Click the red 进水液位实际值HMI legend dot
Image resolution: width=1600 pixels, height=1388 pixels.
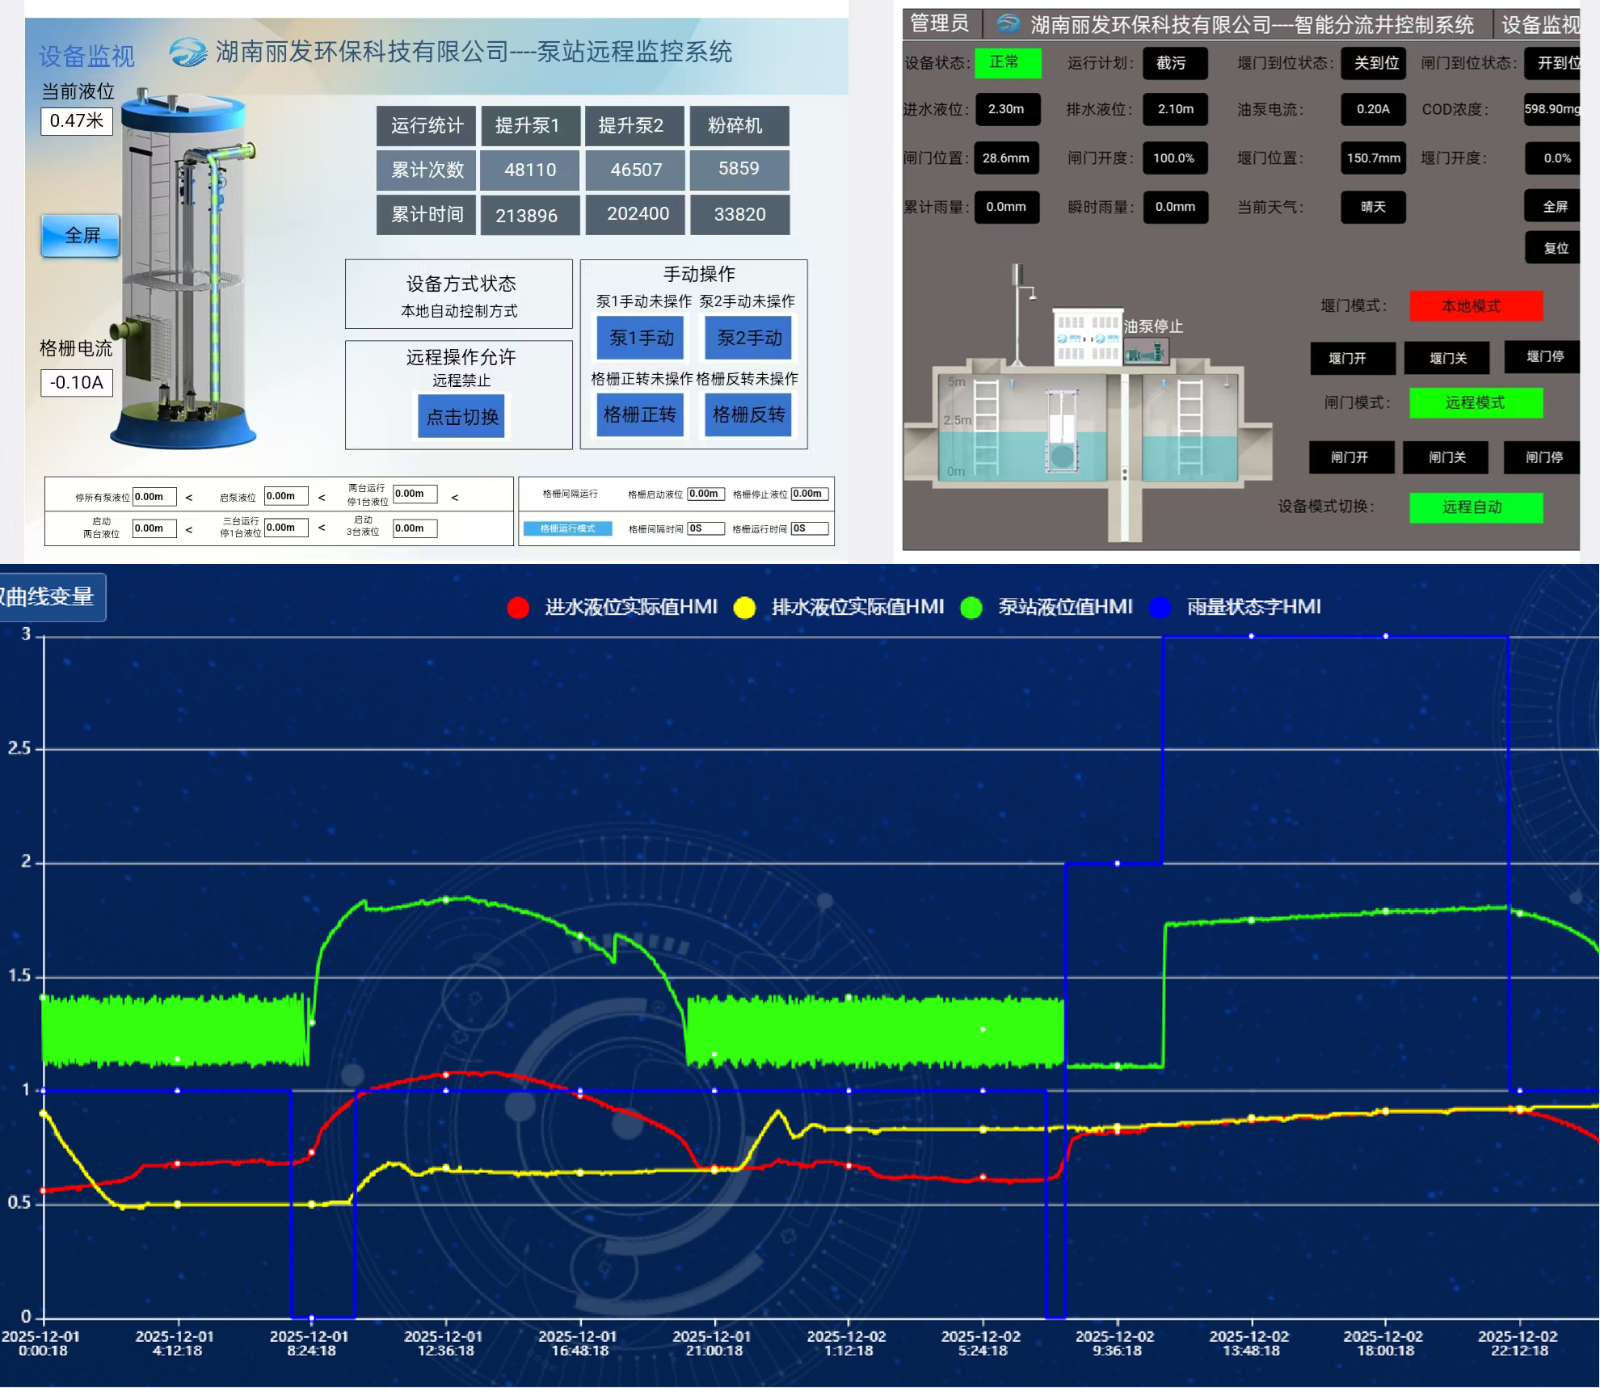tap(518, 608)
